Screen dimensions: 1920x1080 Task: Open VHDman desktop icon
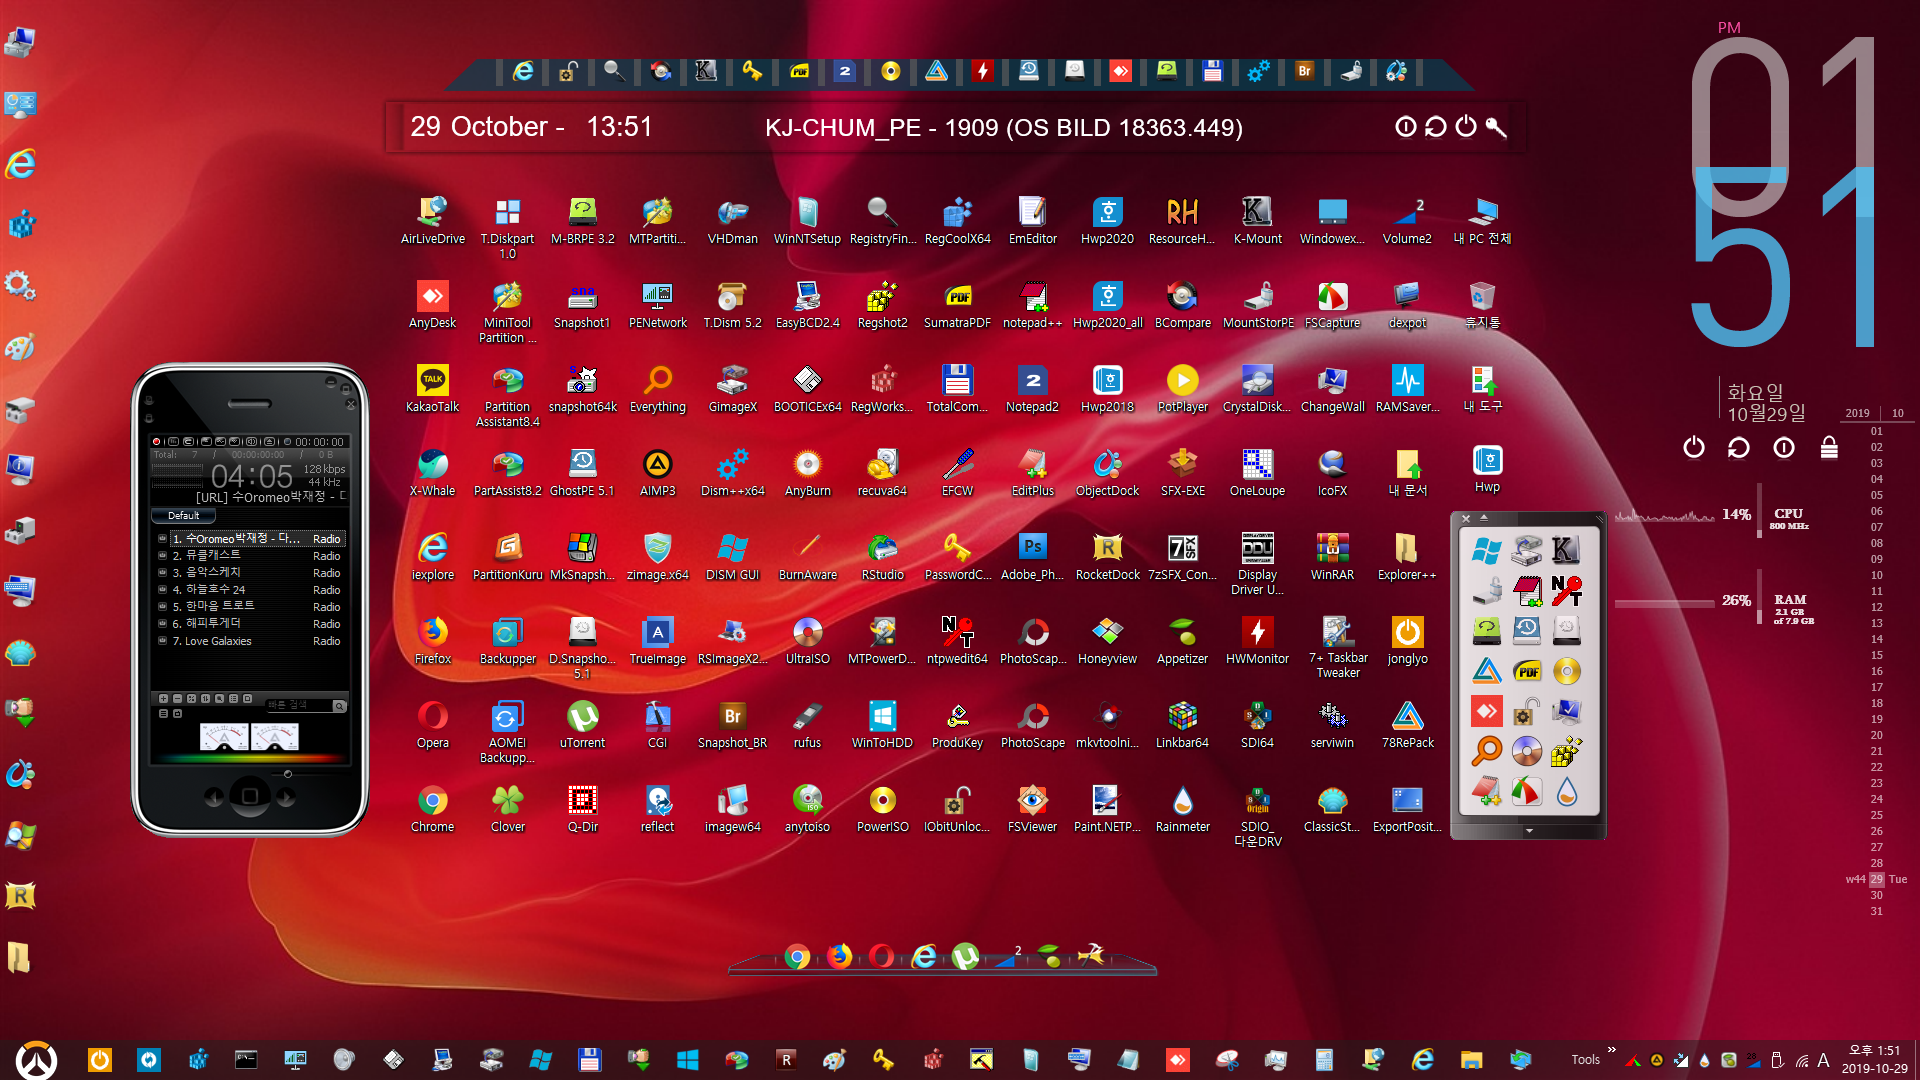click(732, 220)
